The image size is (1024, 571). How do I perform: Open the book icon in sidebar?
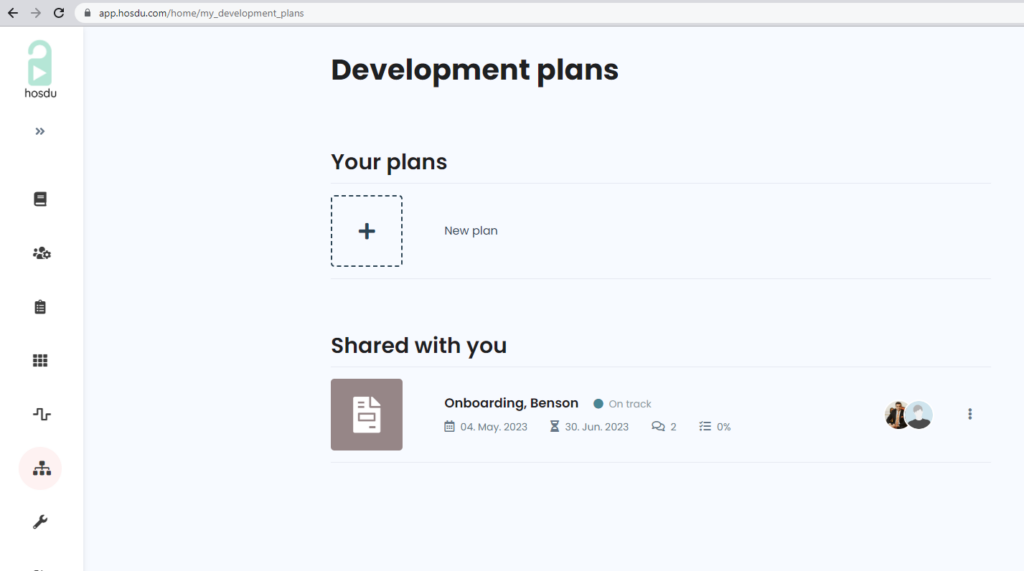(x=40, y=199)
